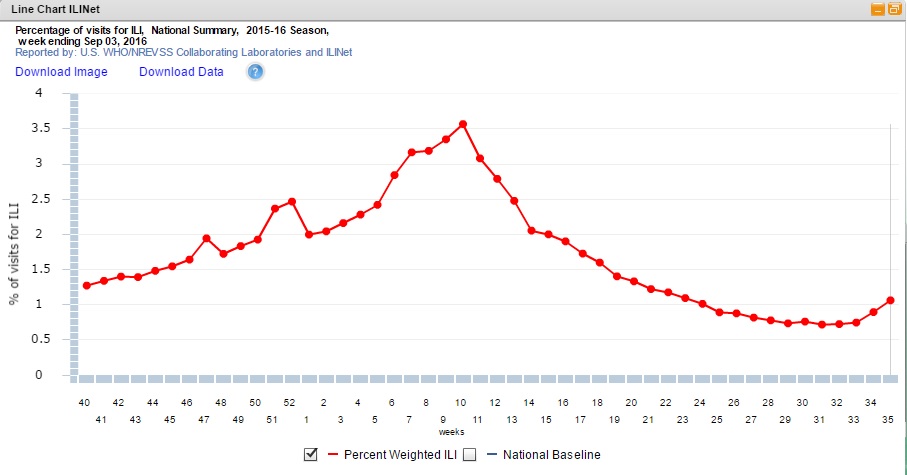Select the week 52 data point

tap(292, 201)
